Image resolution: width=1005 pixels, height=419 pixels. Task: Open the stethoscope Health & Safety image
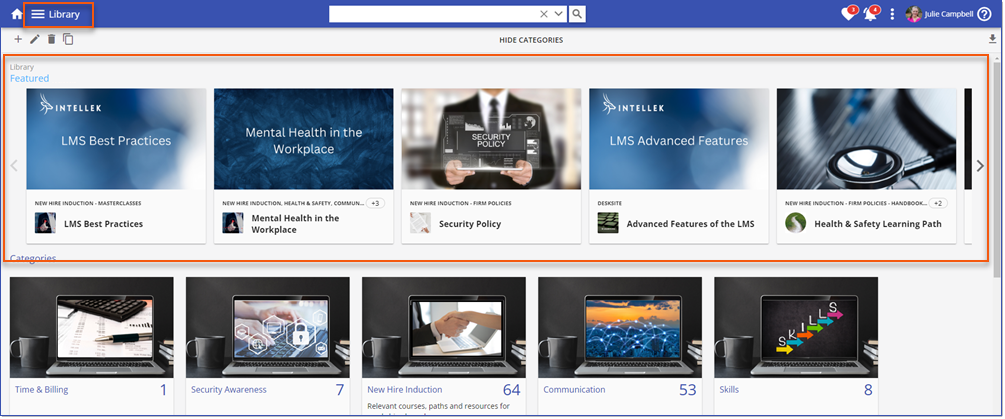click(867, 139)
